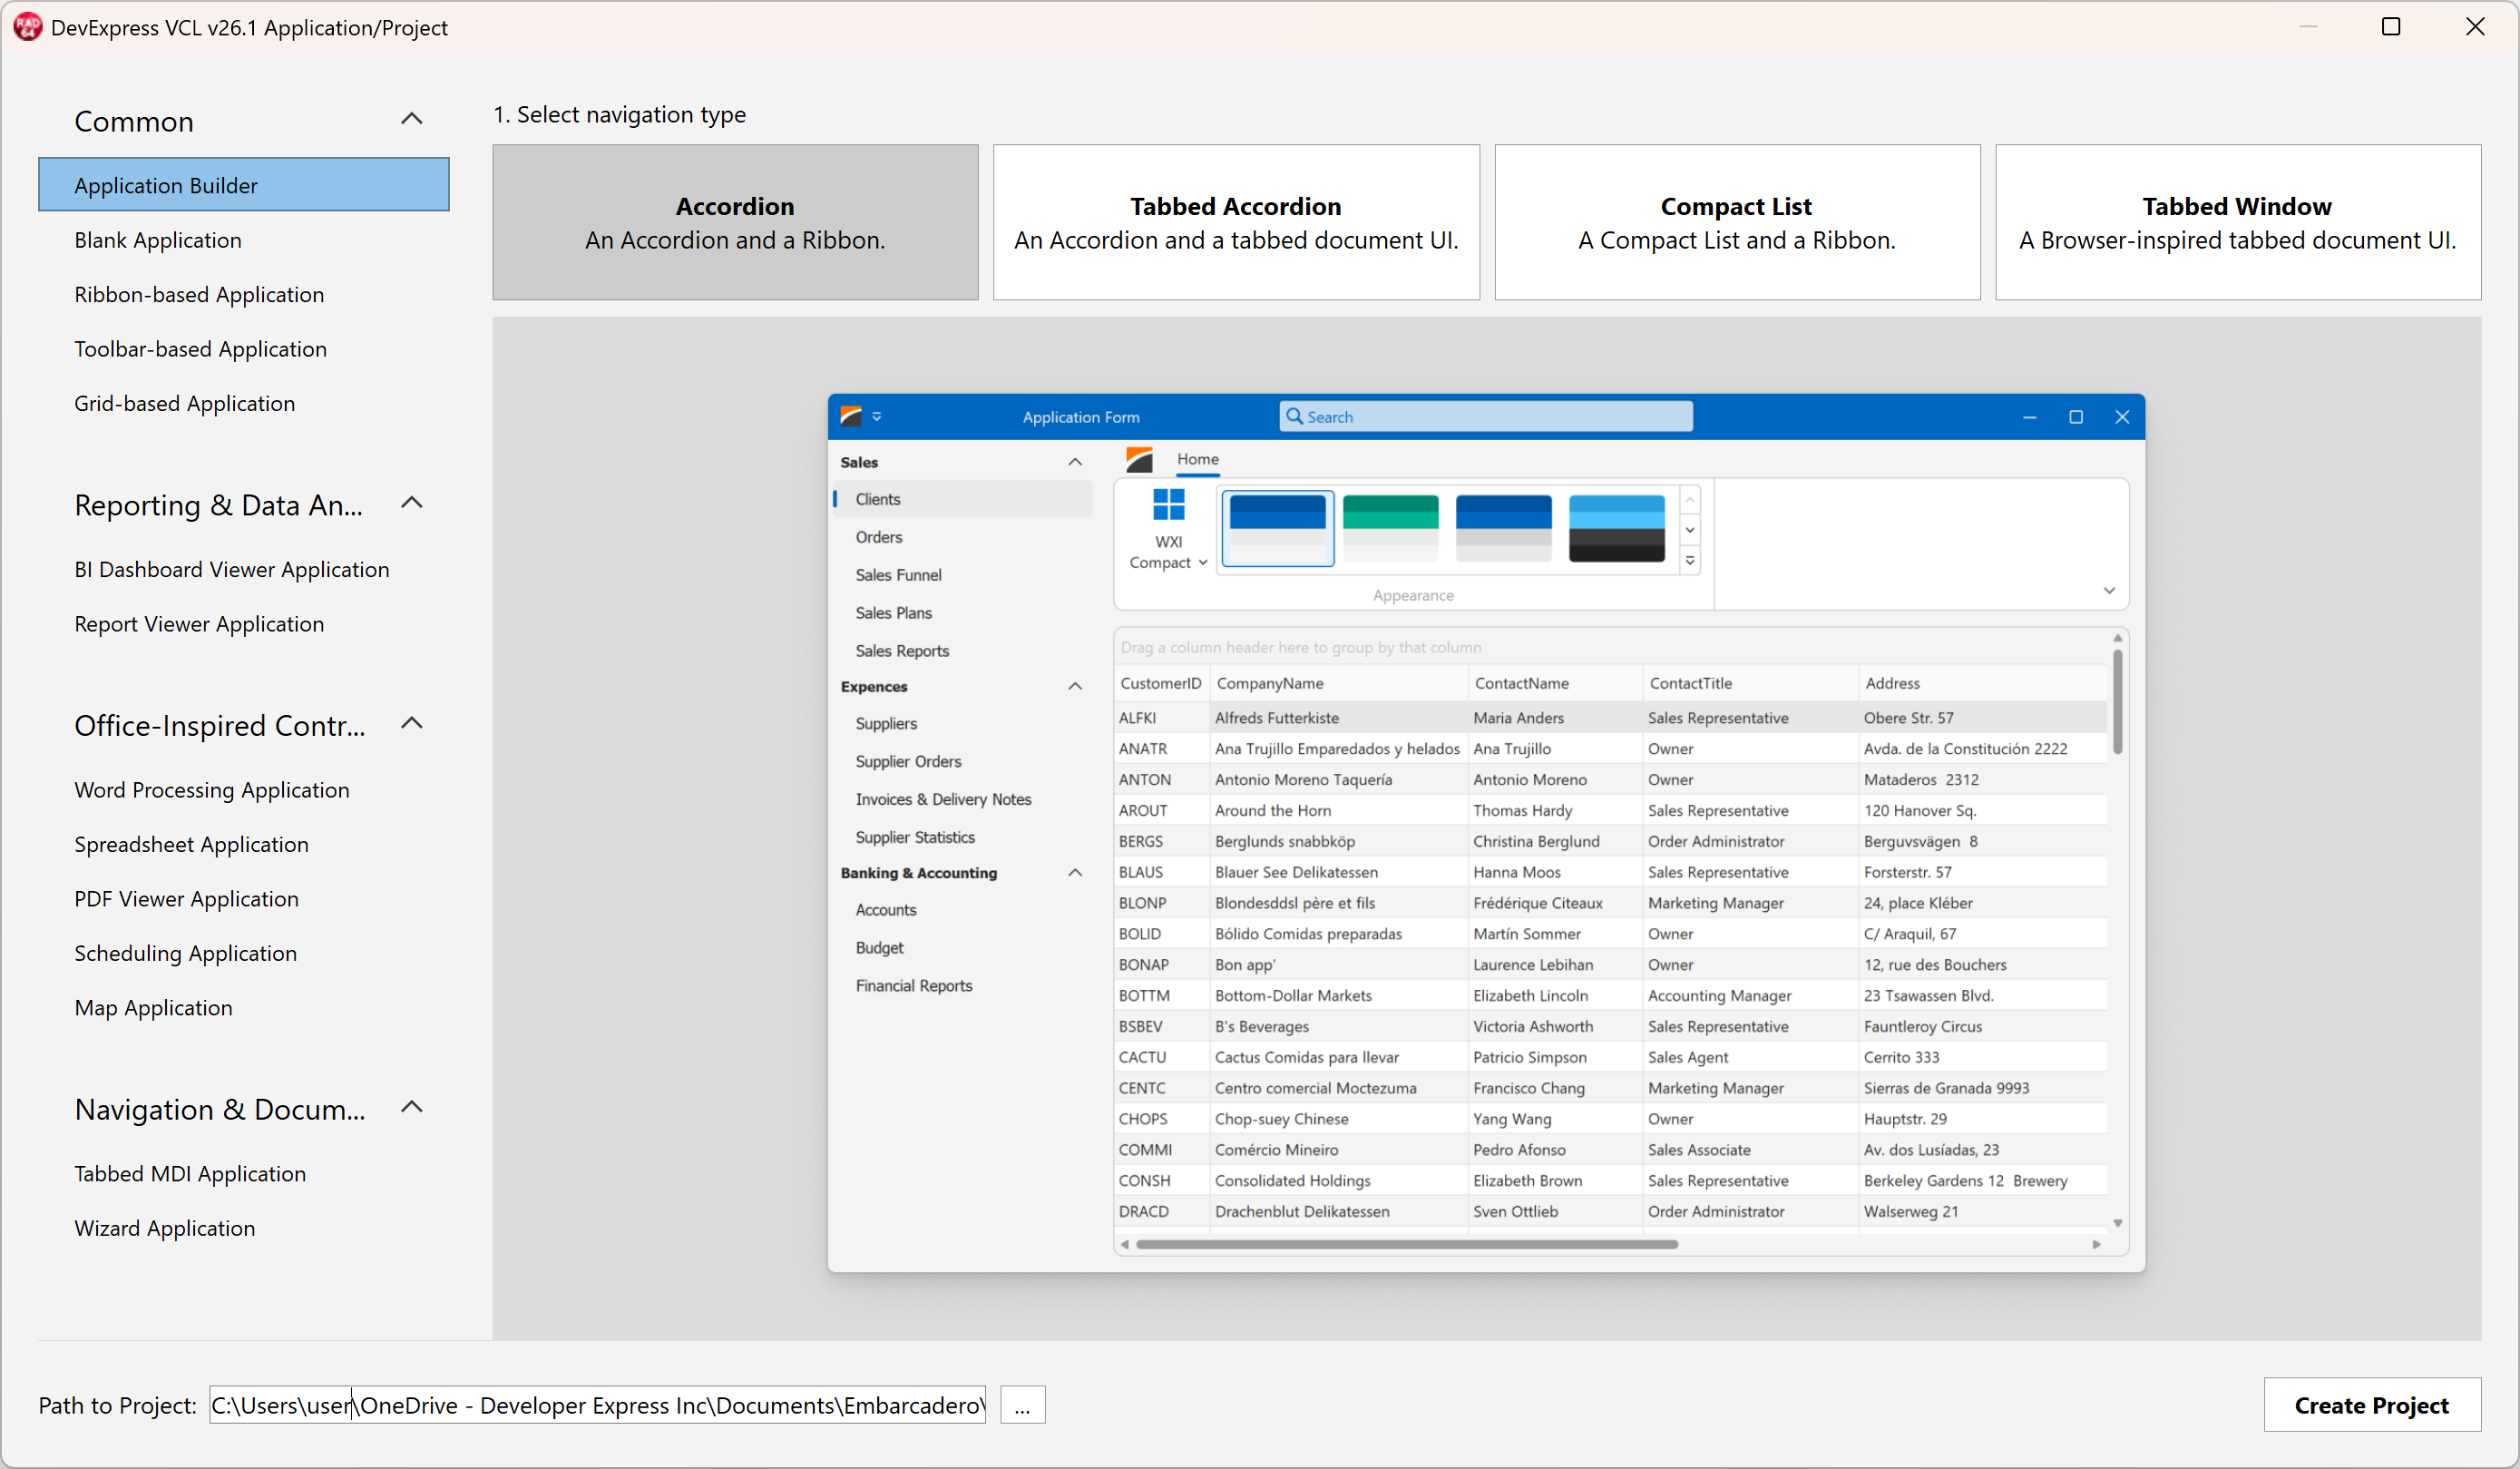Collapse the Office-Inspired Controls group
Viewport: 2520px width, 1469px height.
pyautogui.click(x=411, y=724)
